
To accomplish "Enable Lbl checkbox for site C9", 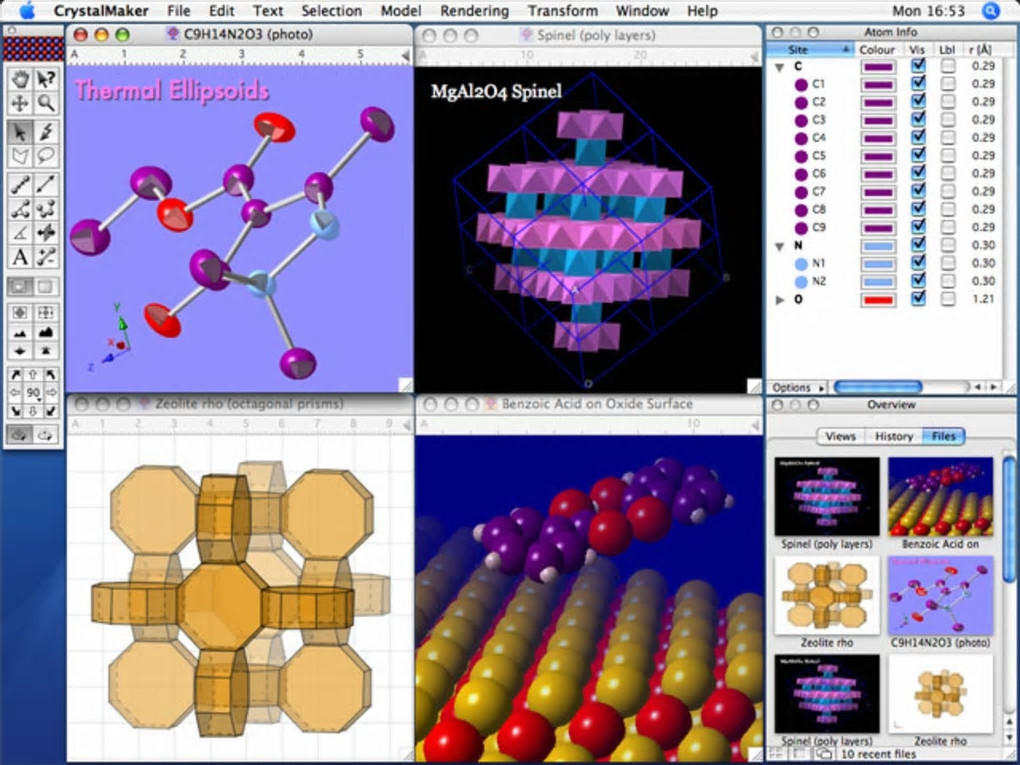I will [948, 228].
